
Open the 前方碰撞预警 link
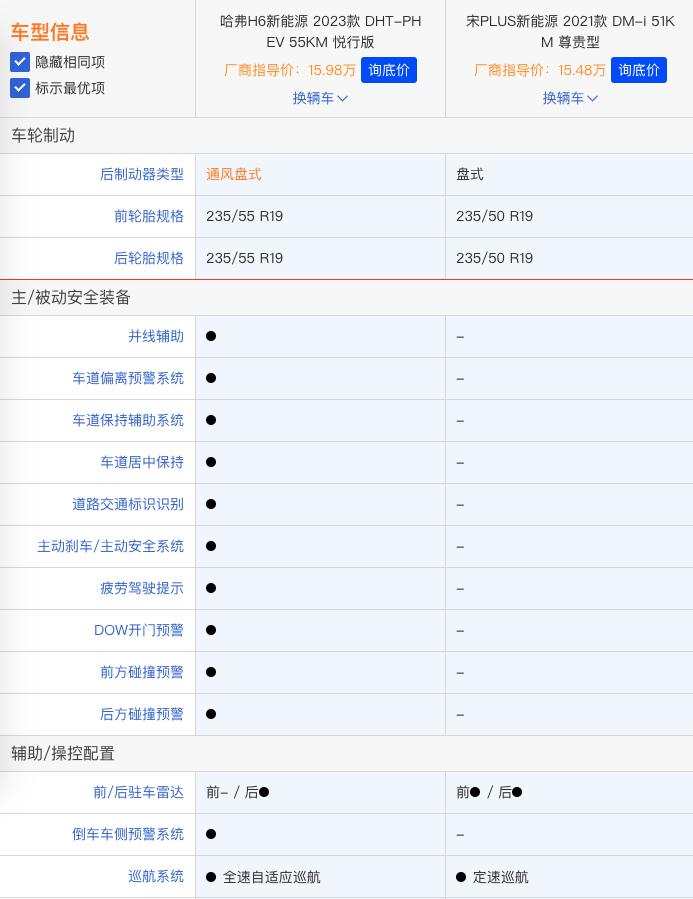coord(142,672)
